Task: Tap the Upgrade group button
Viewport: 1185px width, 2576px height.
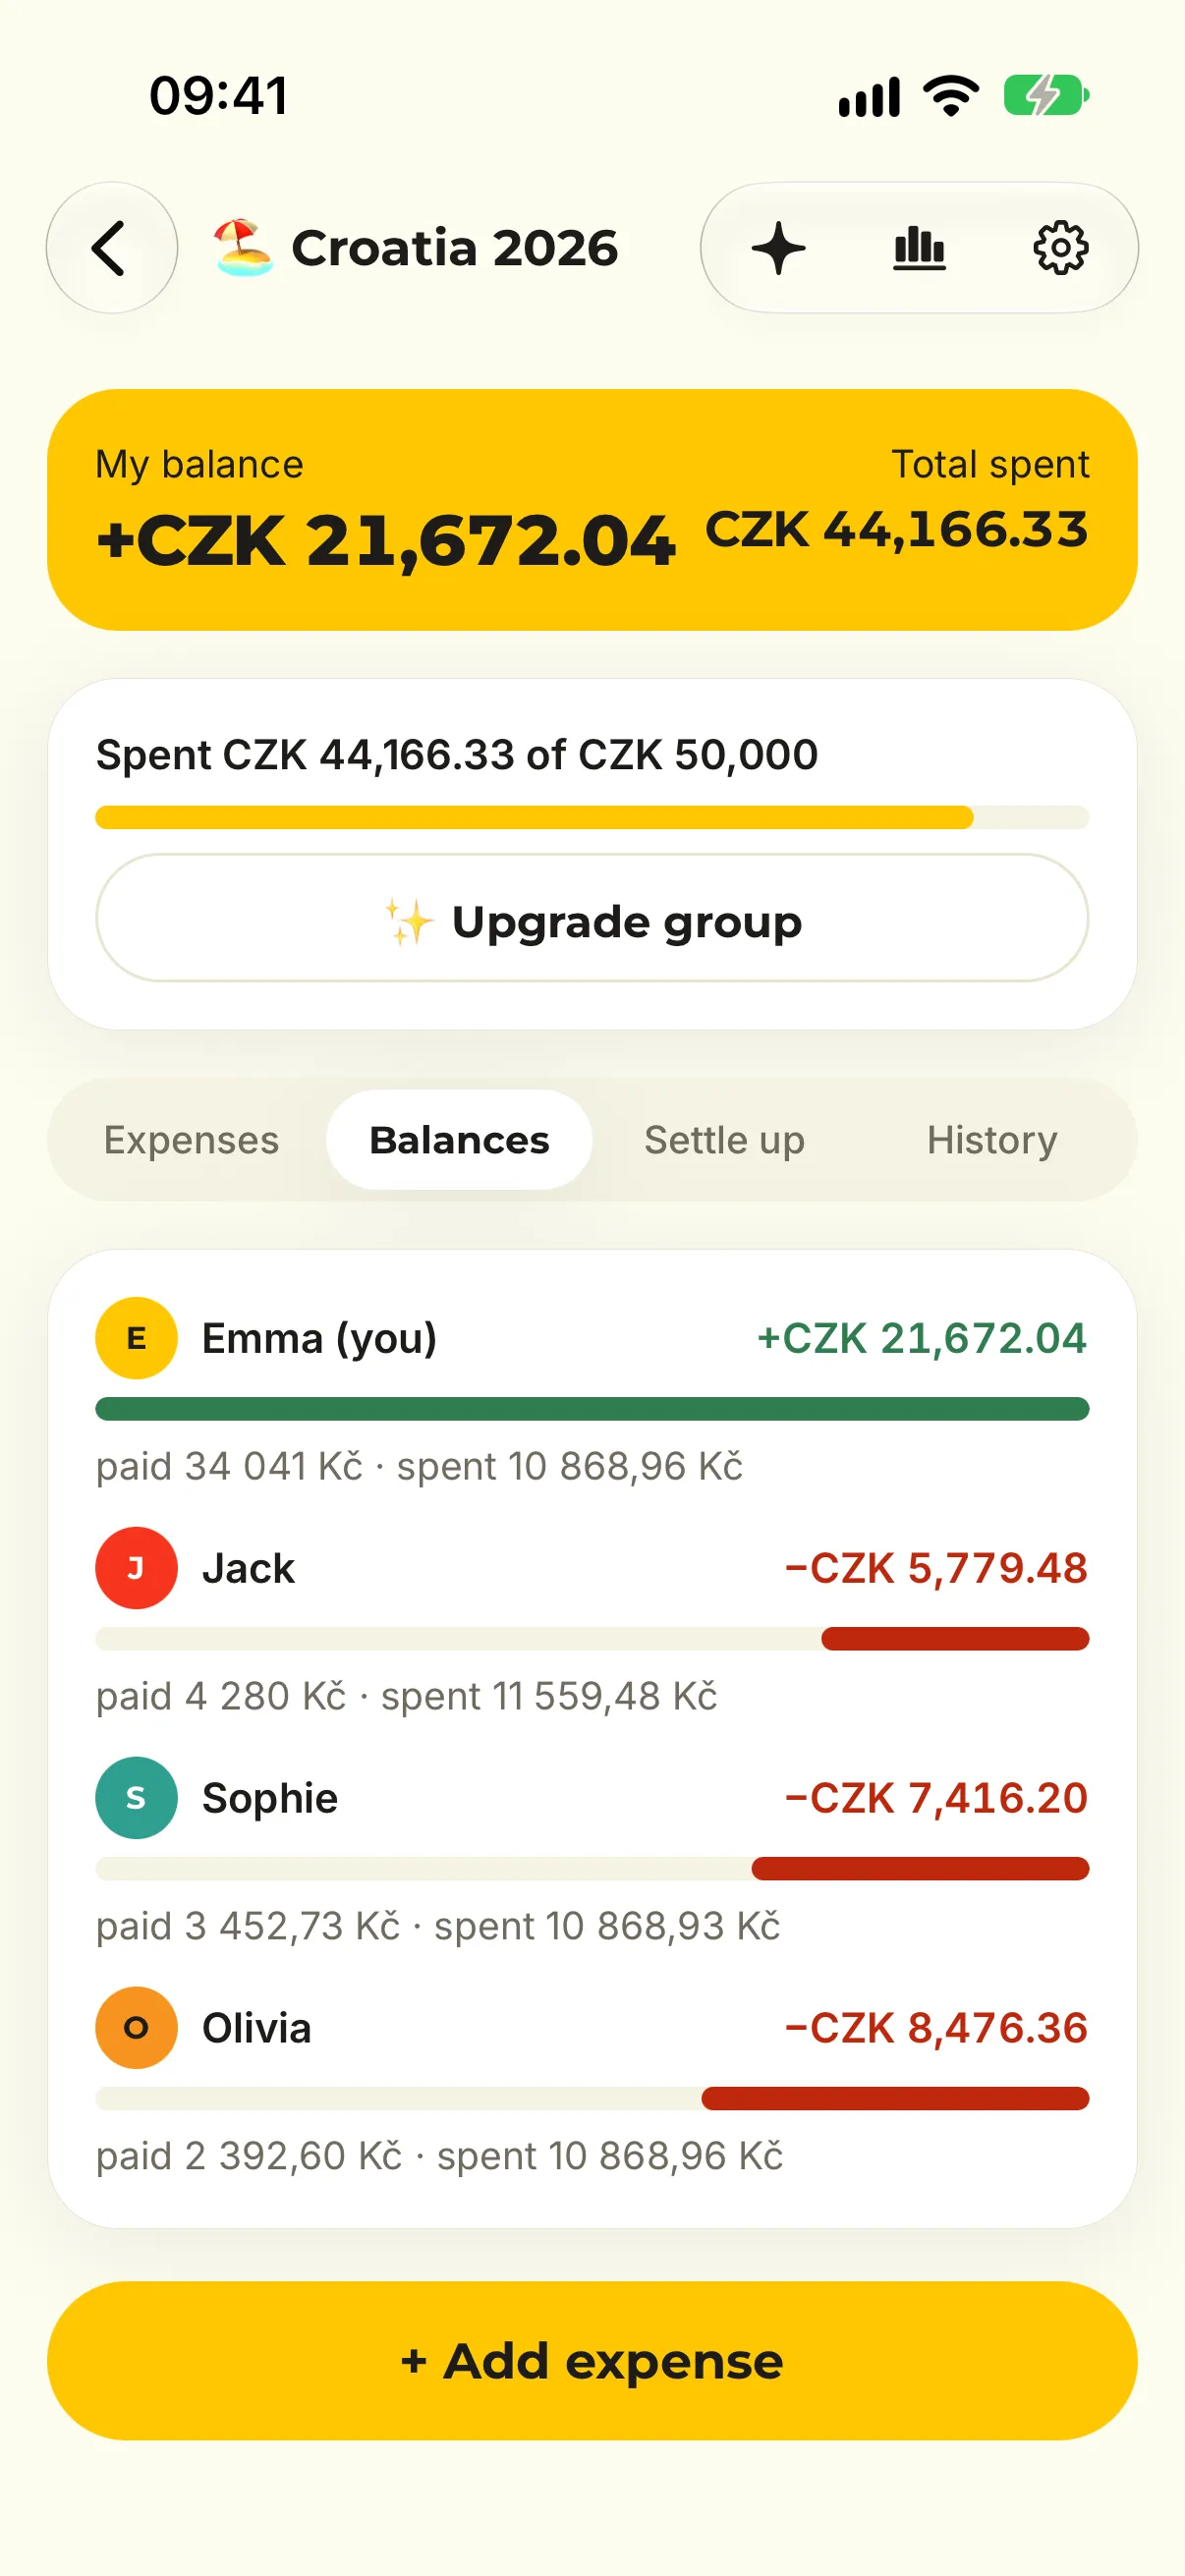Action: click(592, 918)
